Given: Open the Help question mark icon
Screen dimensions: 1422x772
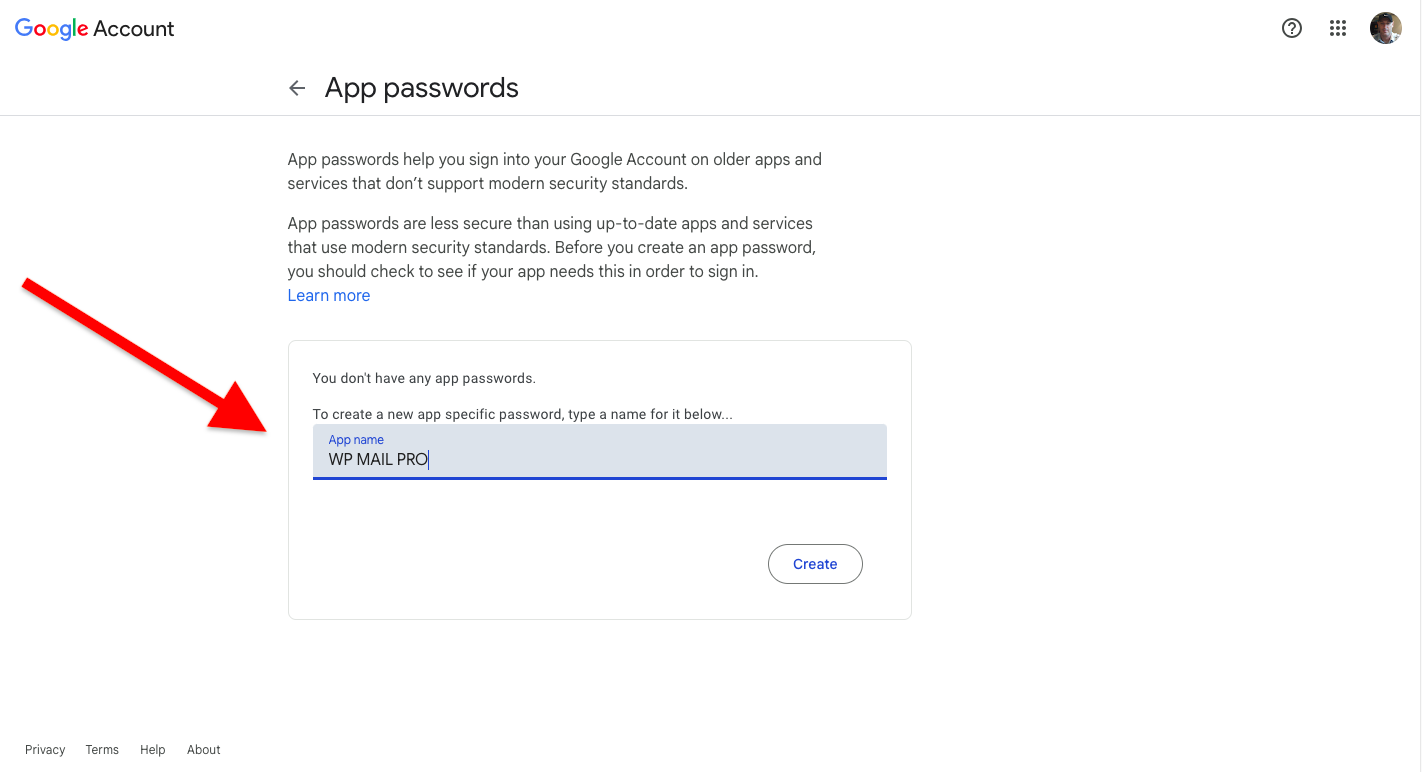Looking at the screenshot, I should coord(1292,28).
